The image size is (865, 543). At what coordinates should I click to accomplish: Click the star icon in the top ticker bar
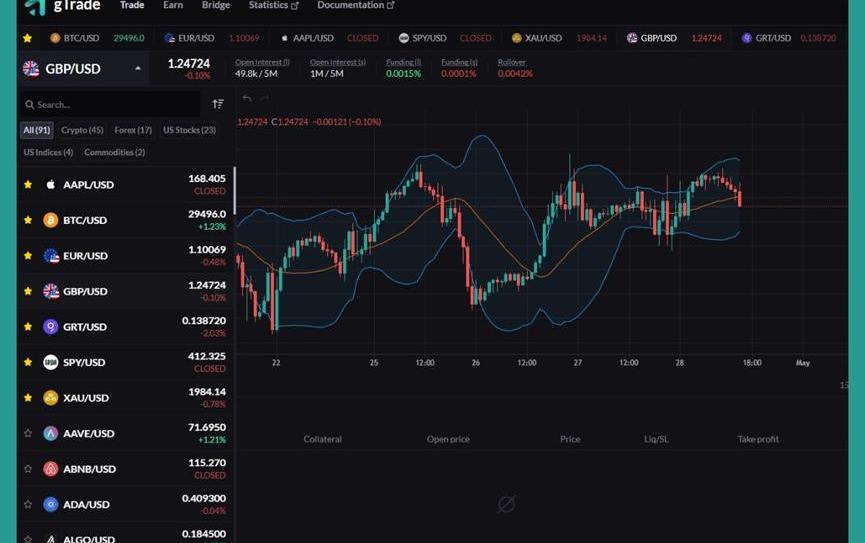point(28,38)
